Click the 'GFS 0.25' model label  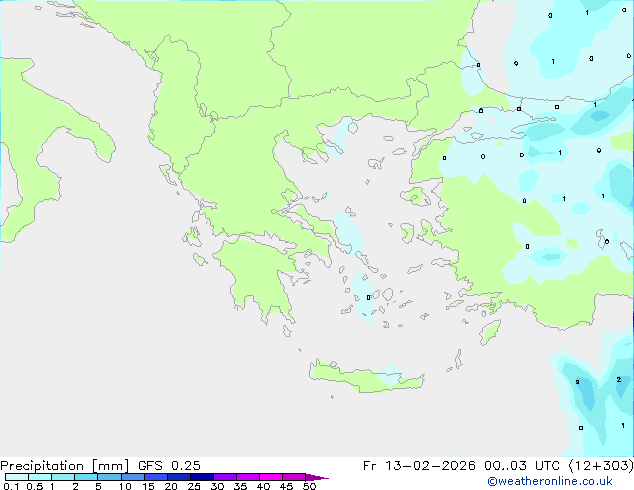[x=169, y=466]
